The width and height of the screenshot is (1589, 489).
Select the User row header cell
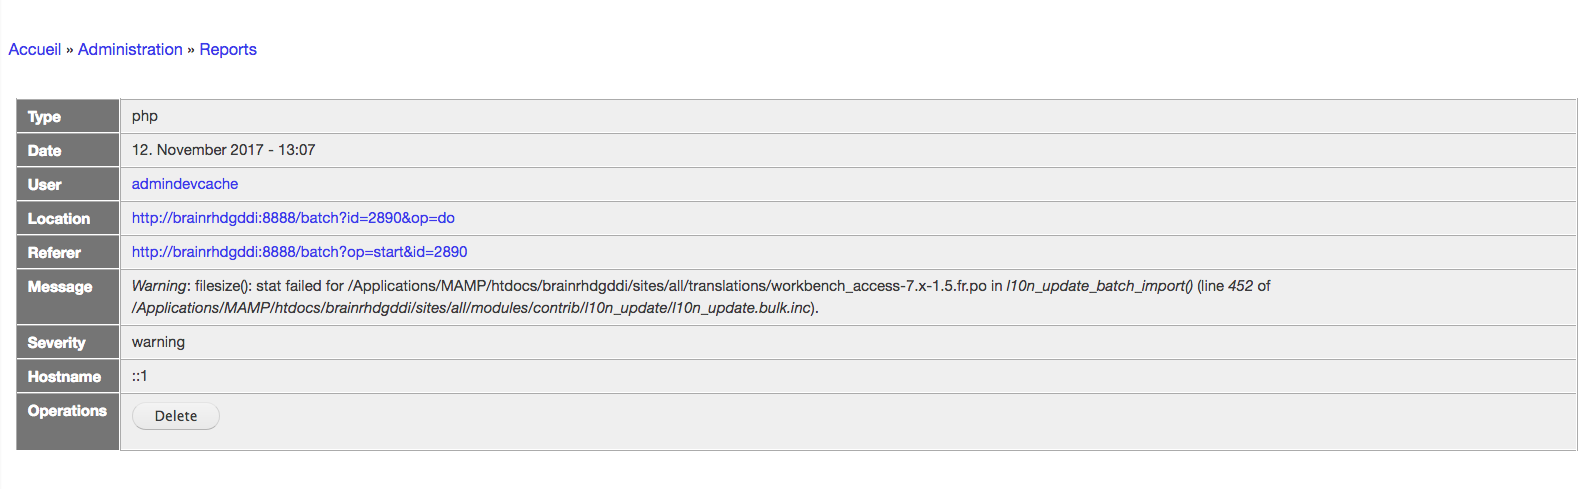click(68, 184)
